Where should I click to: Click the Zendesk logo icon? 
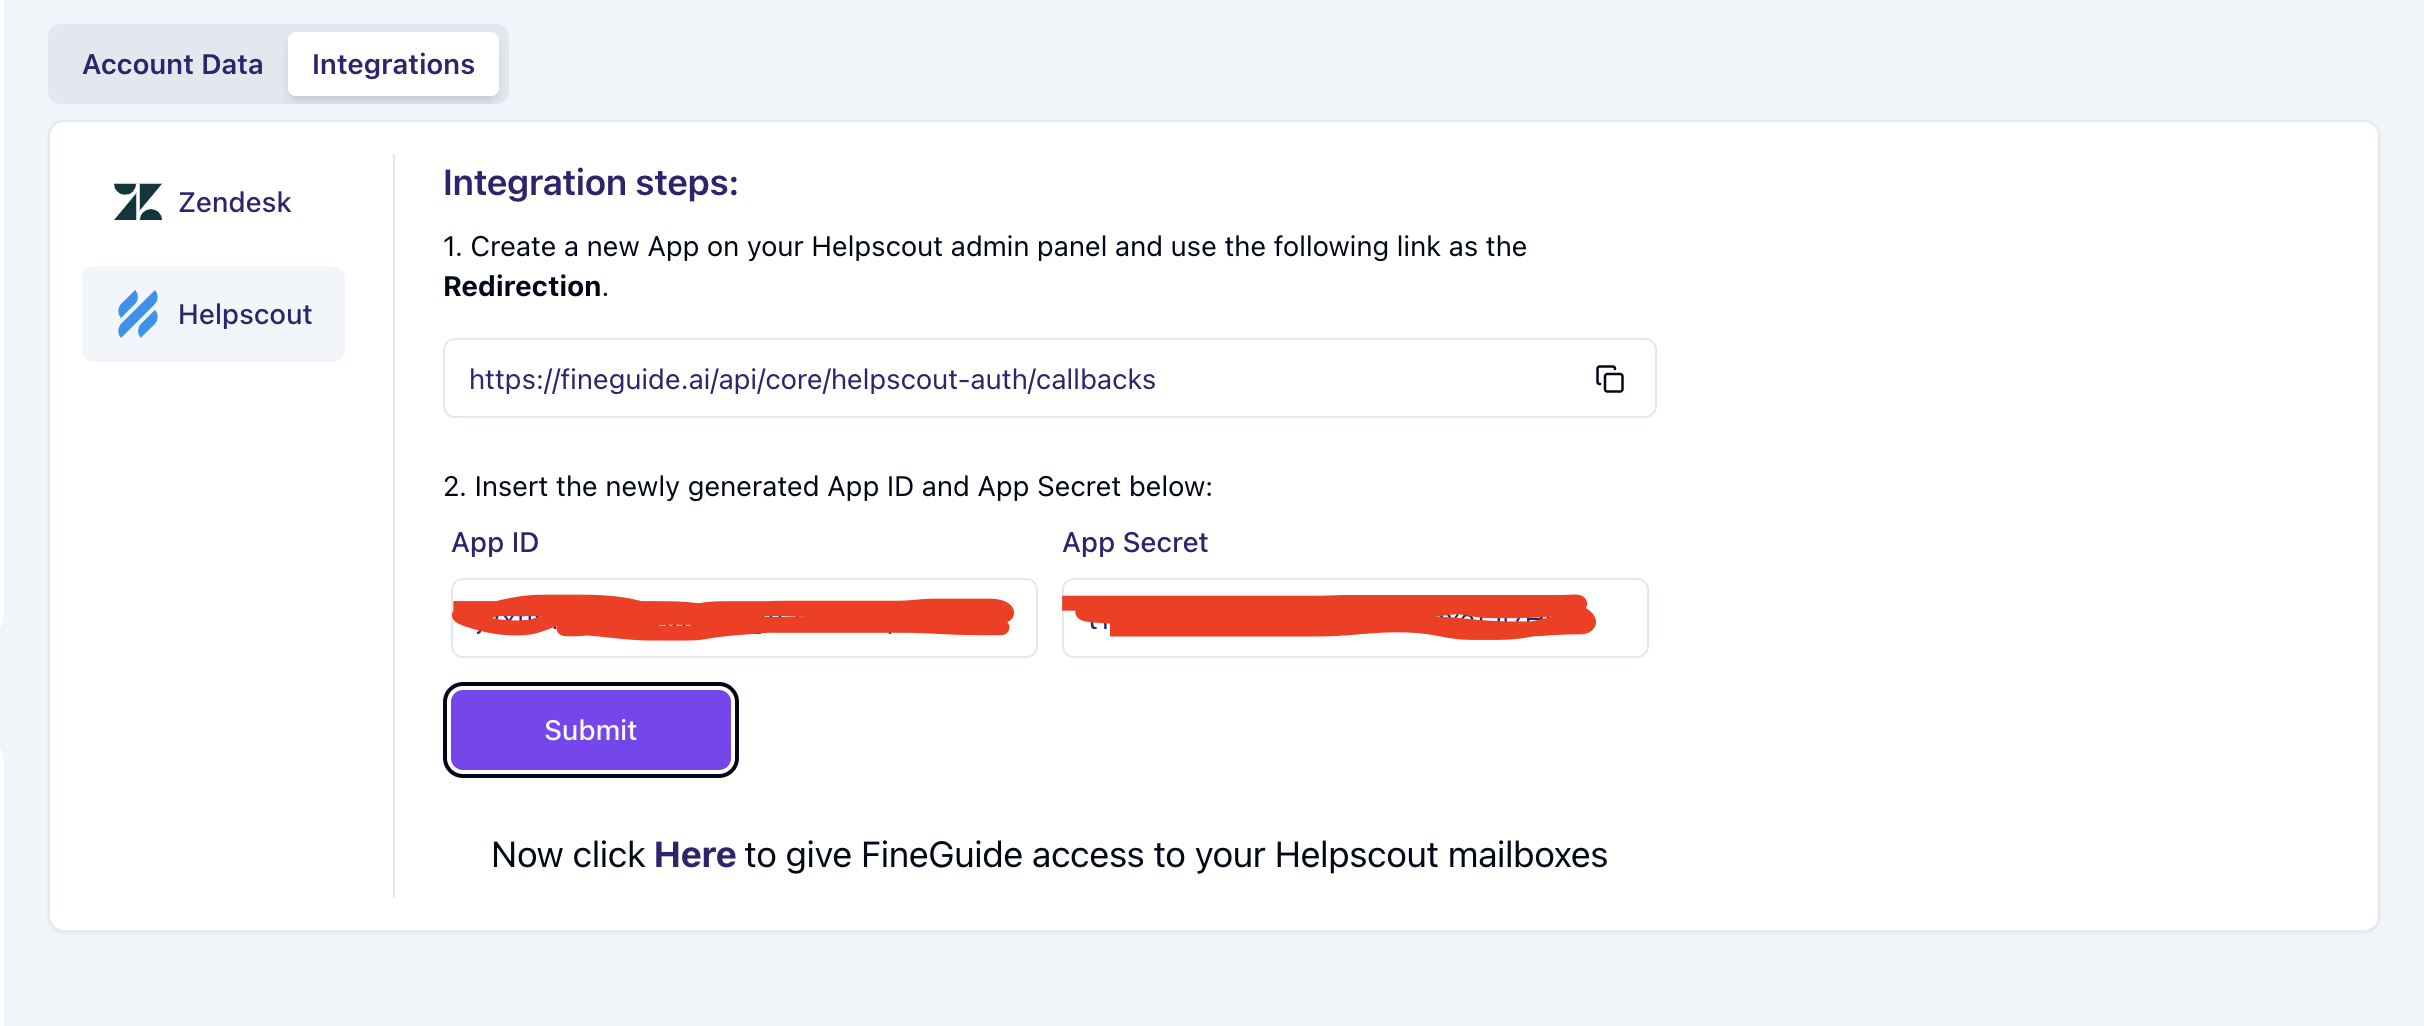click(137, 202)
